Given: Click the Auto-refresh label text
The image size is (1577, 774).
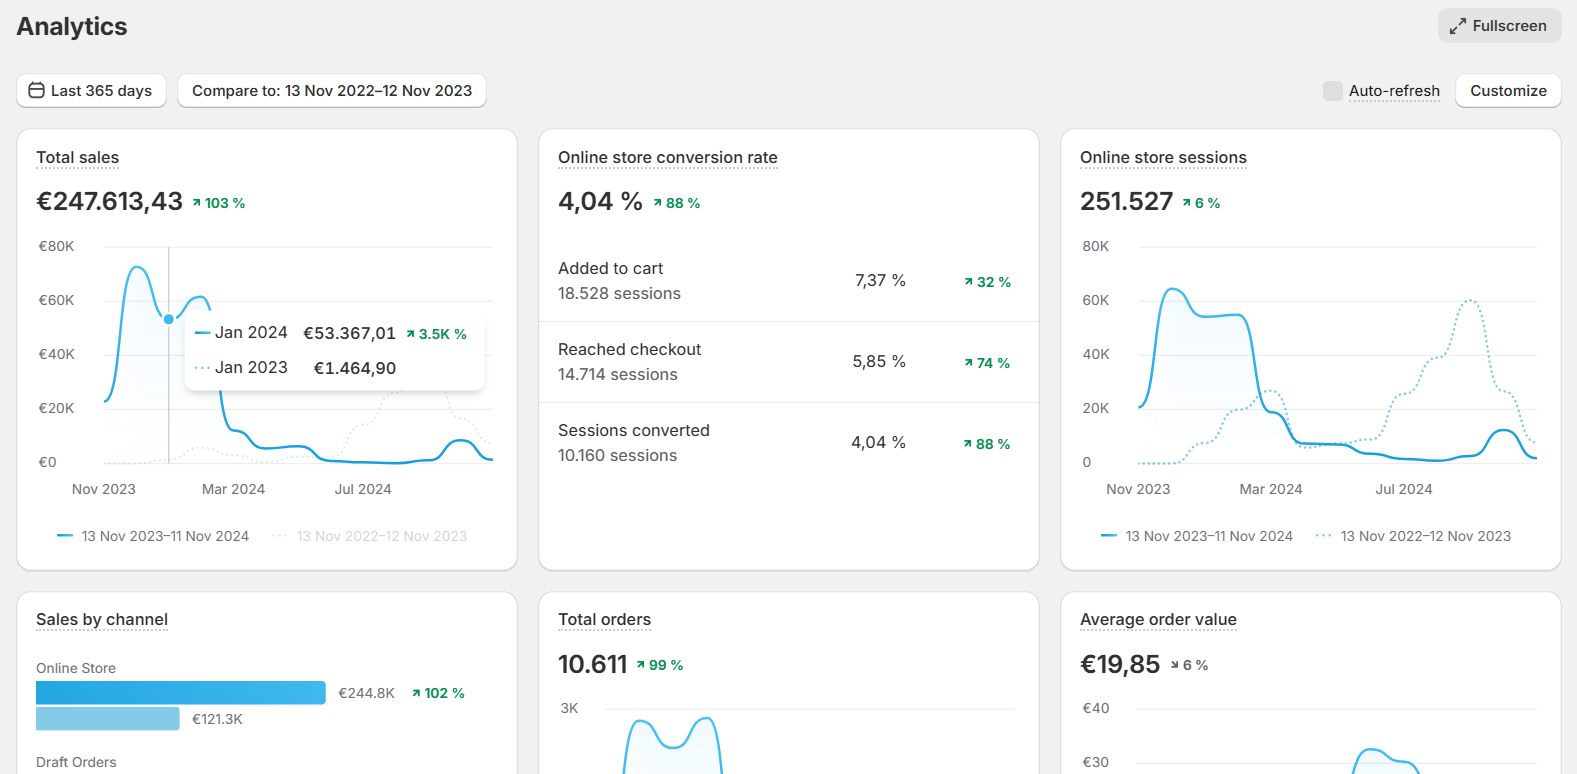Looking at the screenshot, I should [x=1394, y=91].
